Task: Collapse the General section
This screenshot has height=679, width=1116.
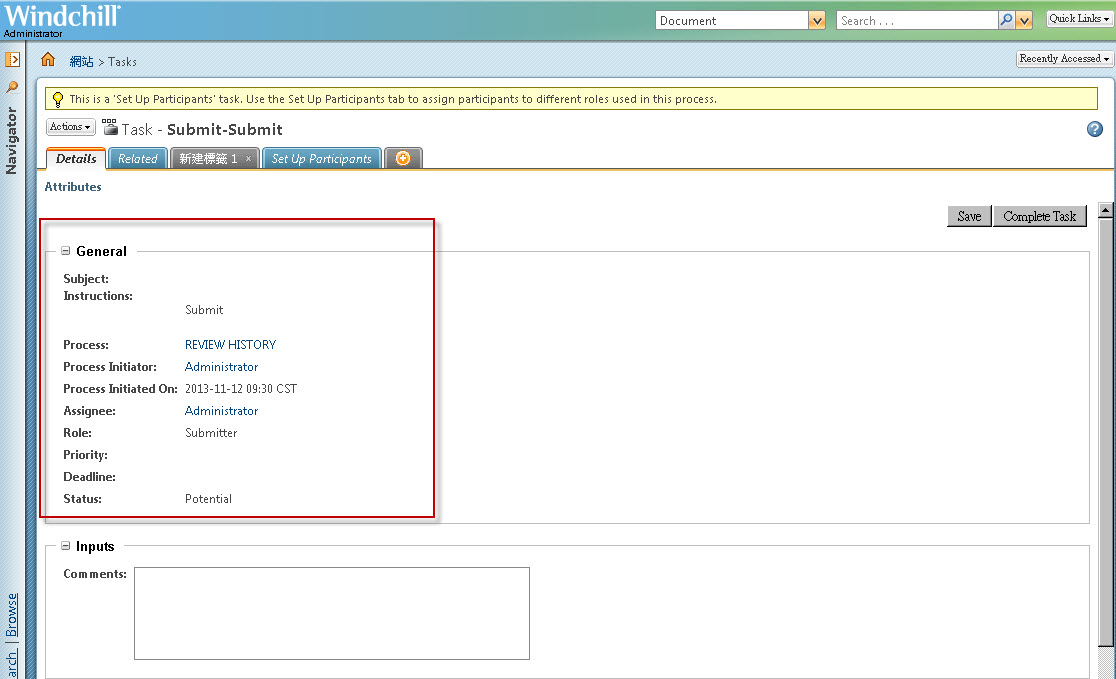Action: point(65,251)
